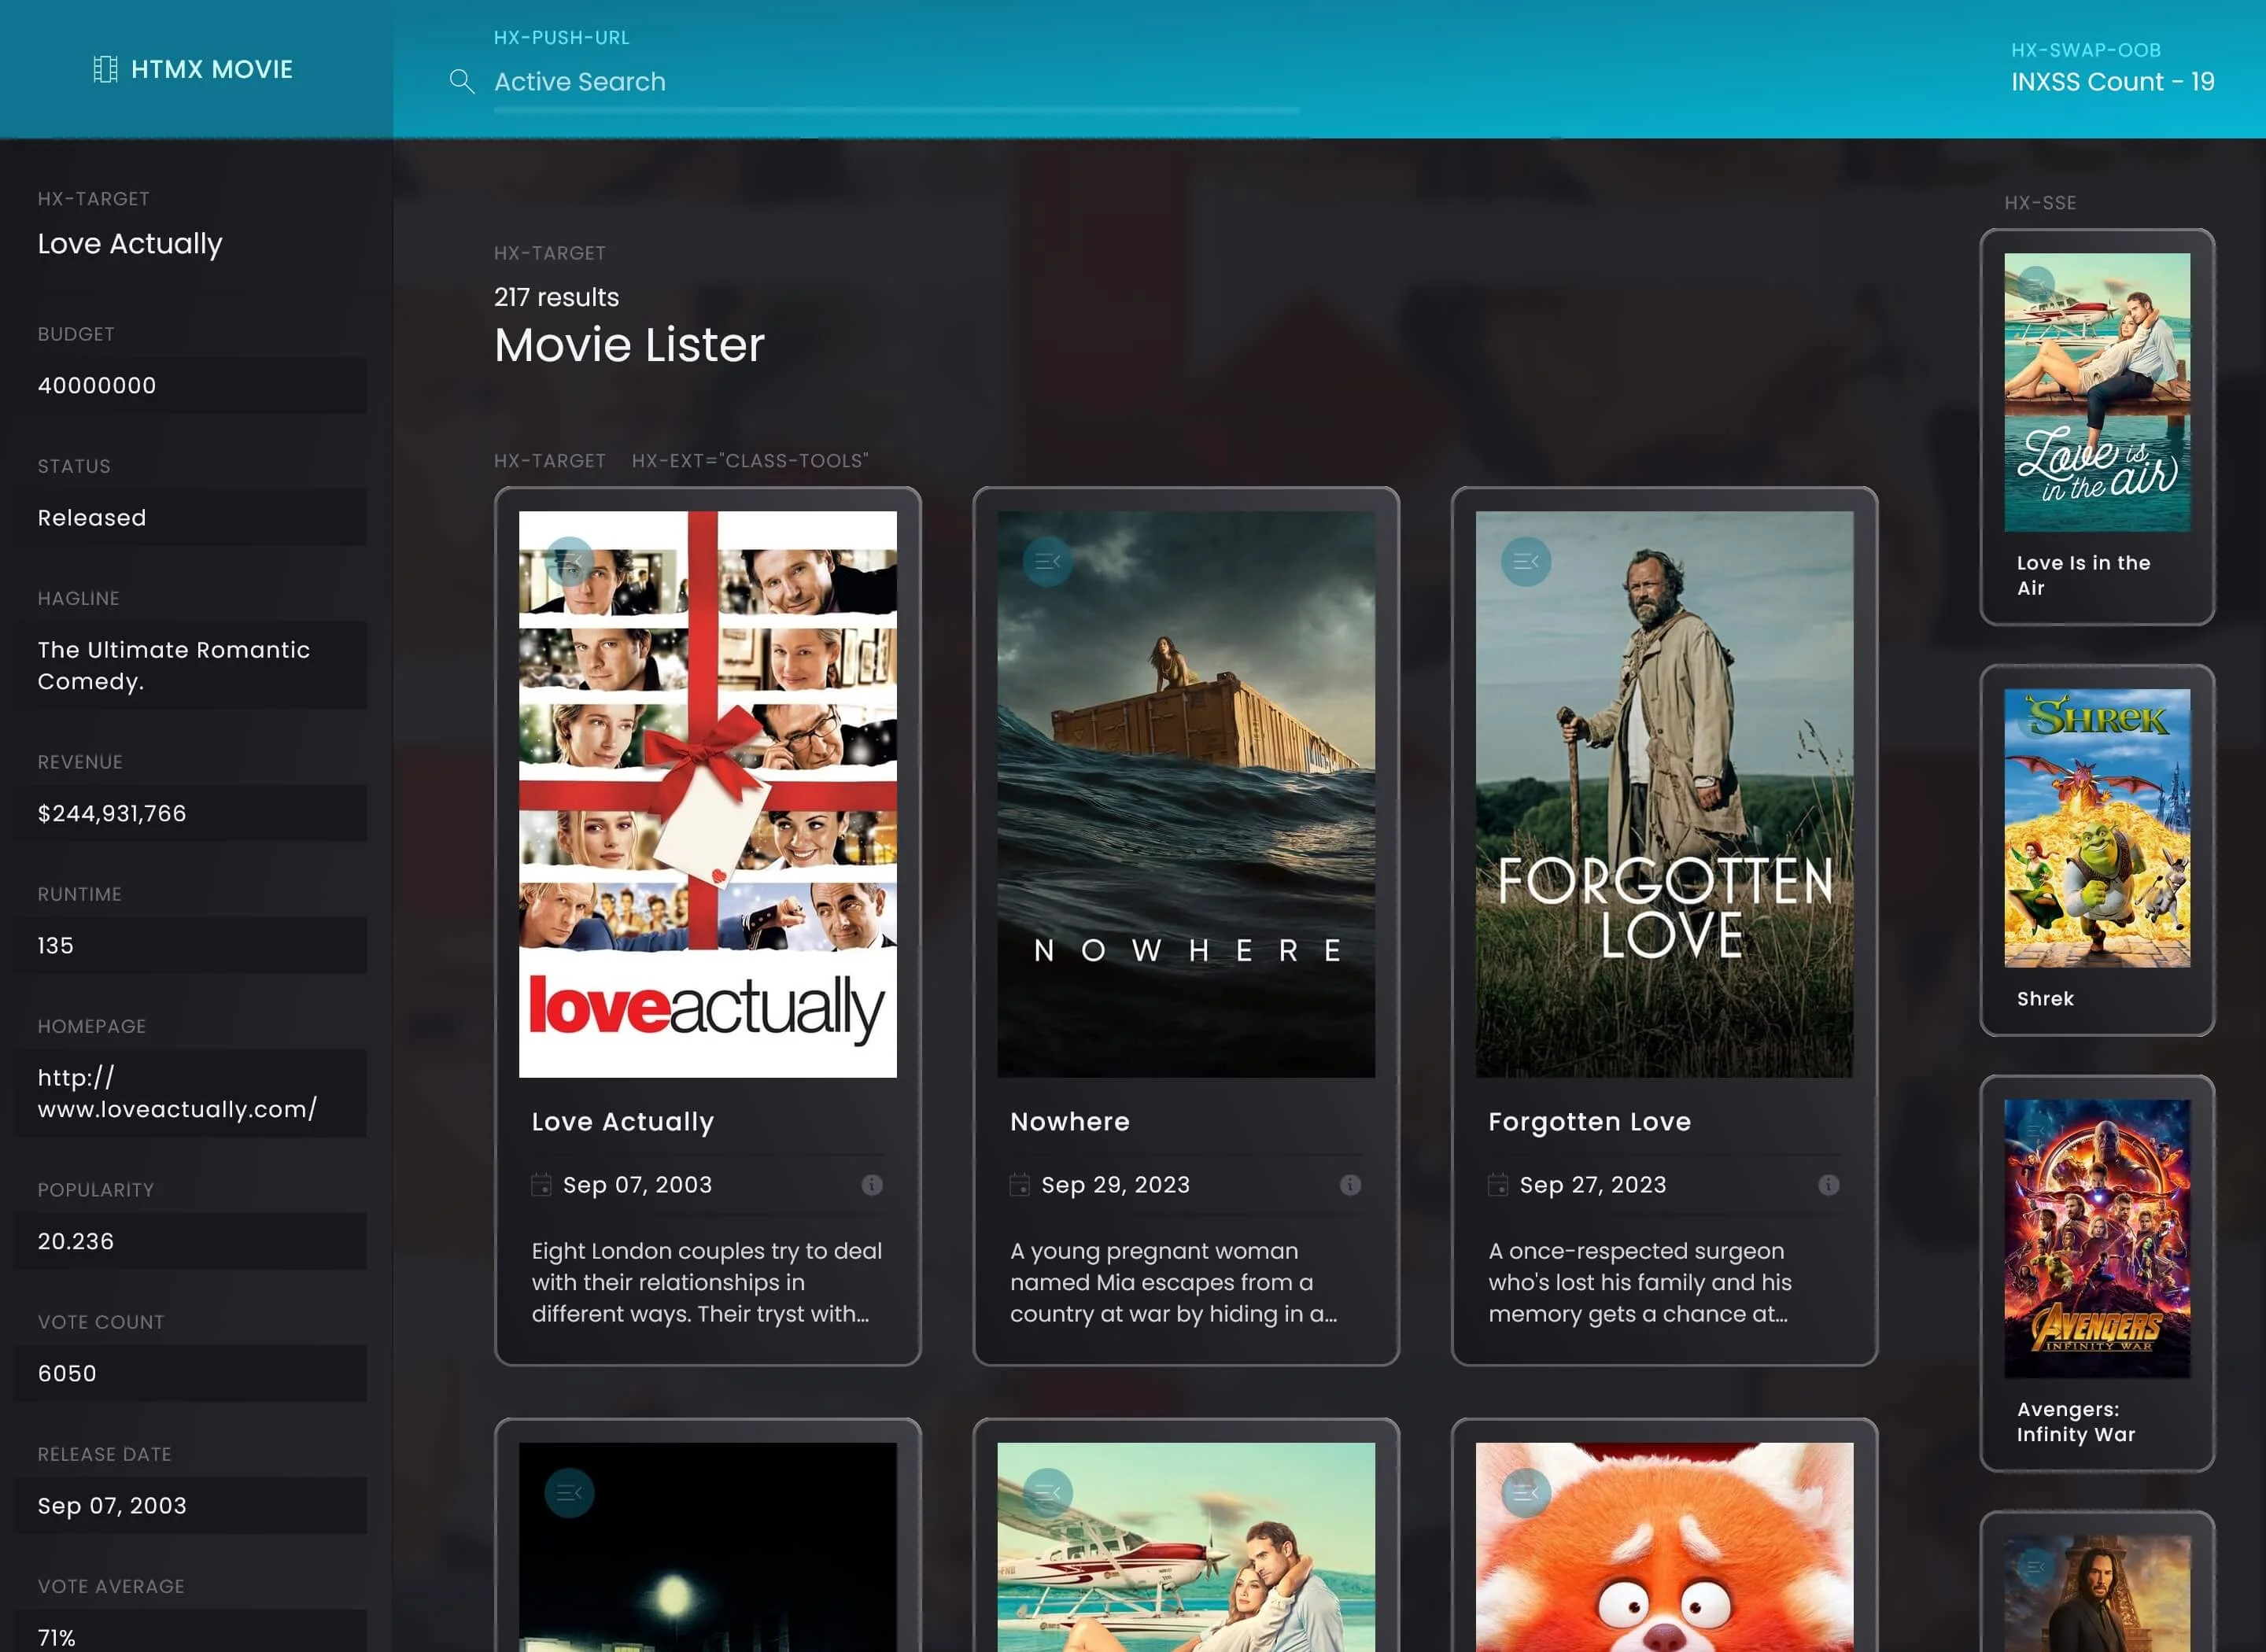Click the HTMX MOVIE home link
The image size is (2266, 1652).
pos(193,69)
